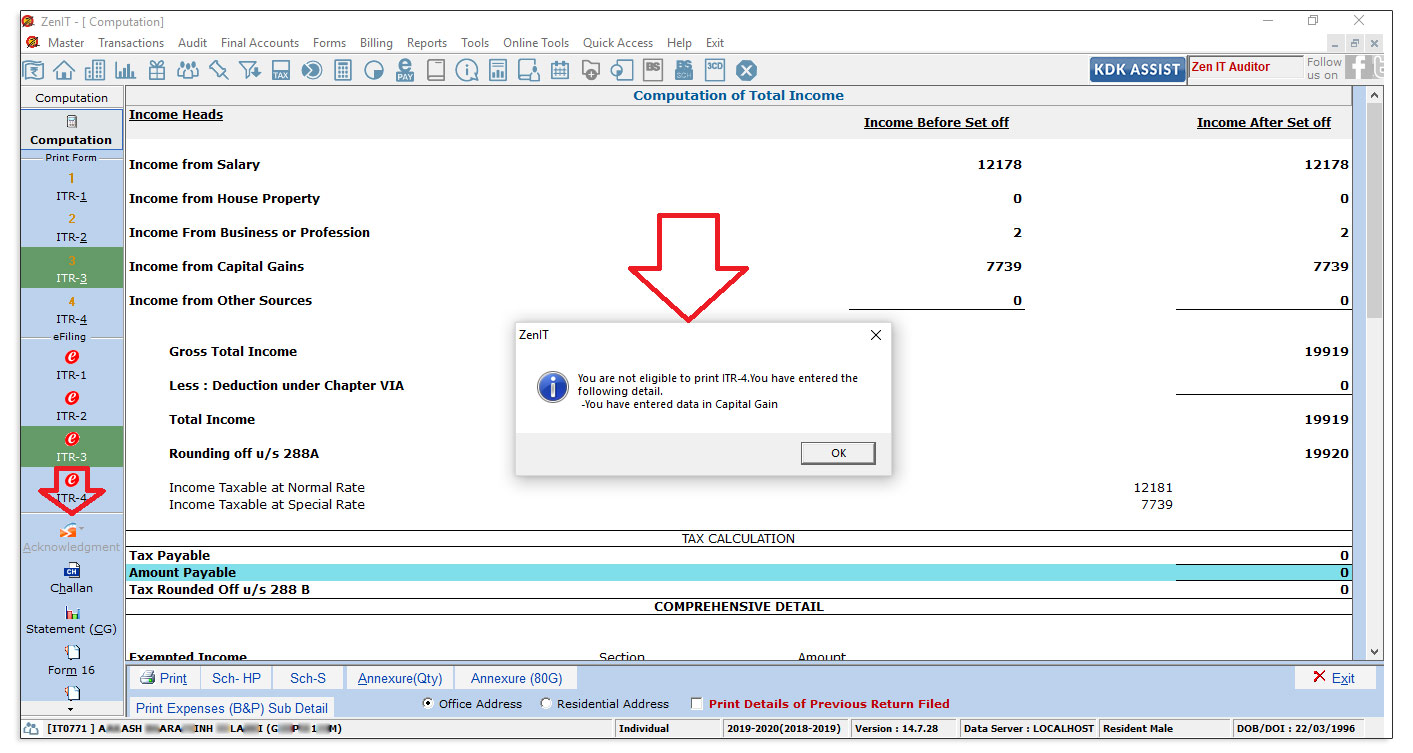
Task: Click the rupee note toolbar icon
Action: point(34,70)
